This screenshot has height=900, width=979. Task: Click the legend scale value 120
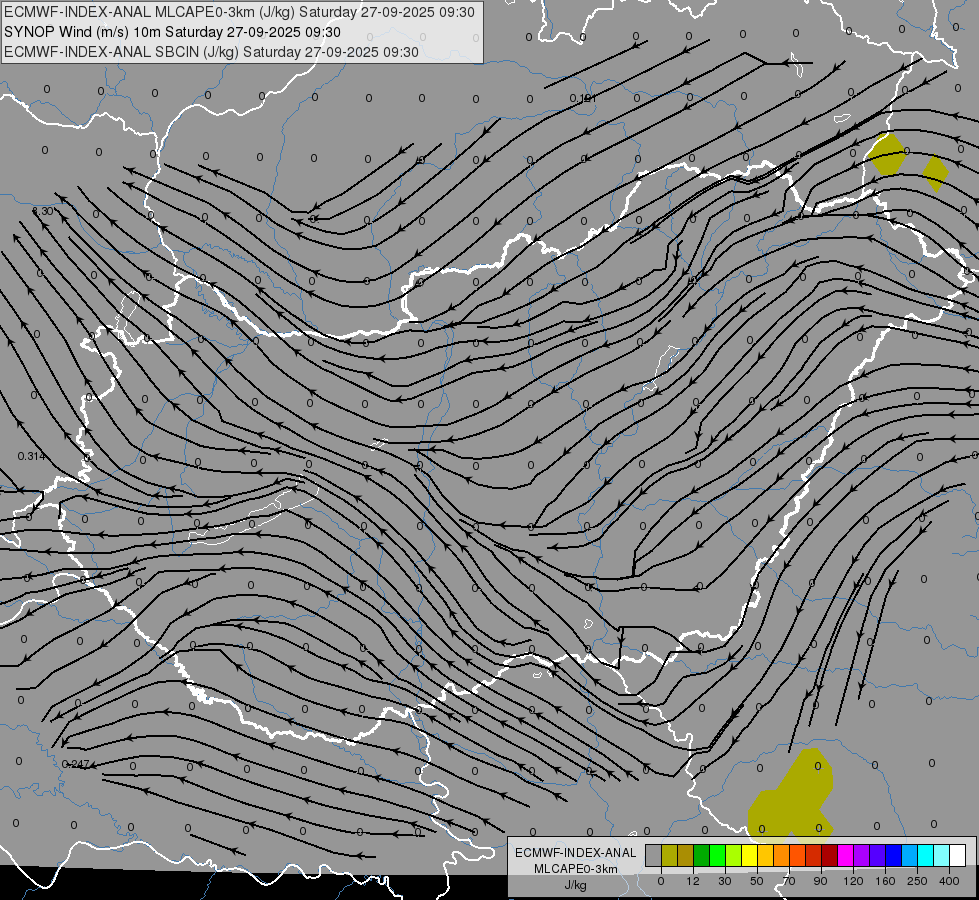pos(854,881)
